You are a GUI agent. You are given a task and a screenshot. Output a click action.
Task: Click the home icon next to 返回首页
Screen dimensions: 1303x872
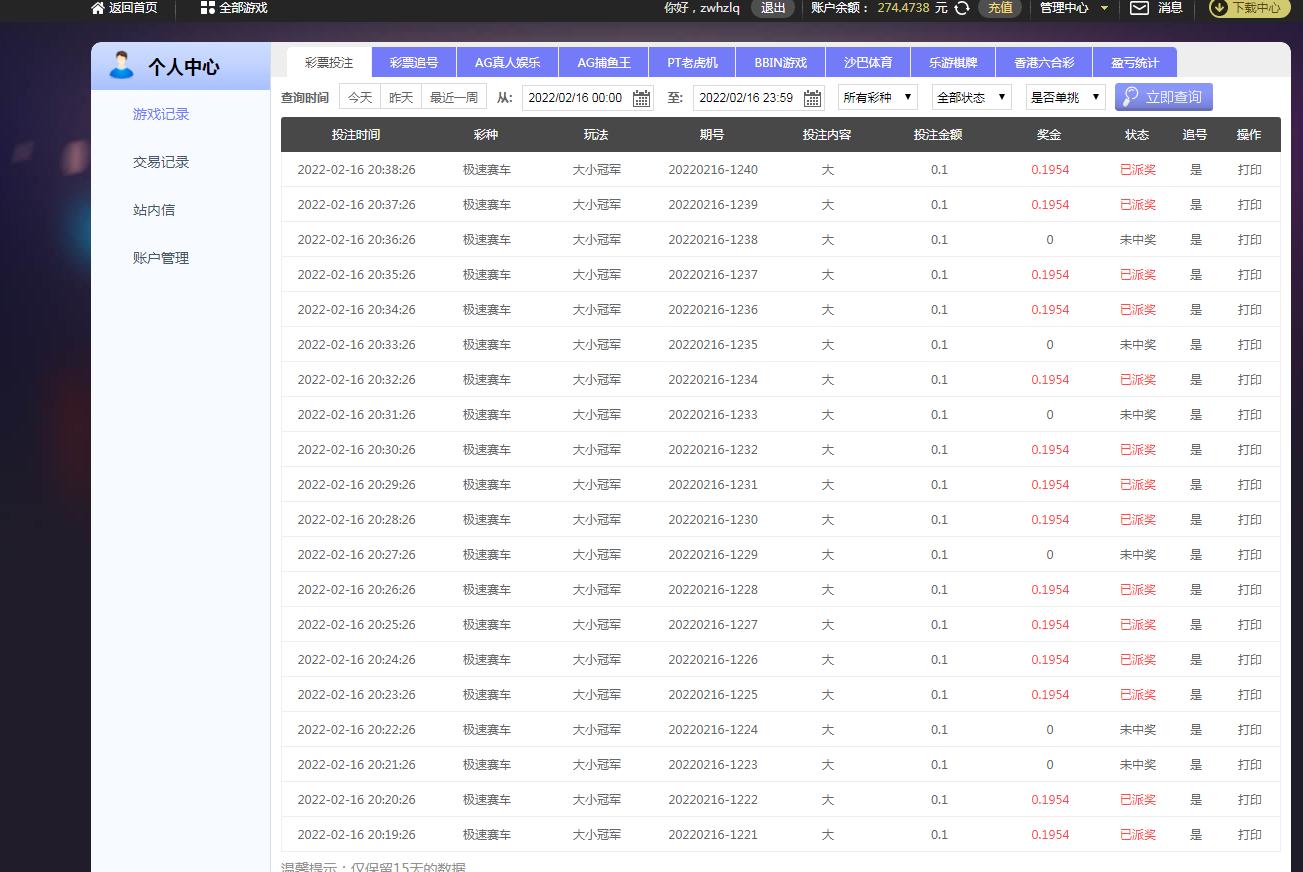(97, 8)
